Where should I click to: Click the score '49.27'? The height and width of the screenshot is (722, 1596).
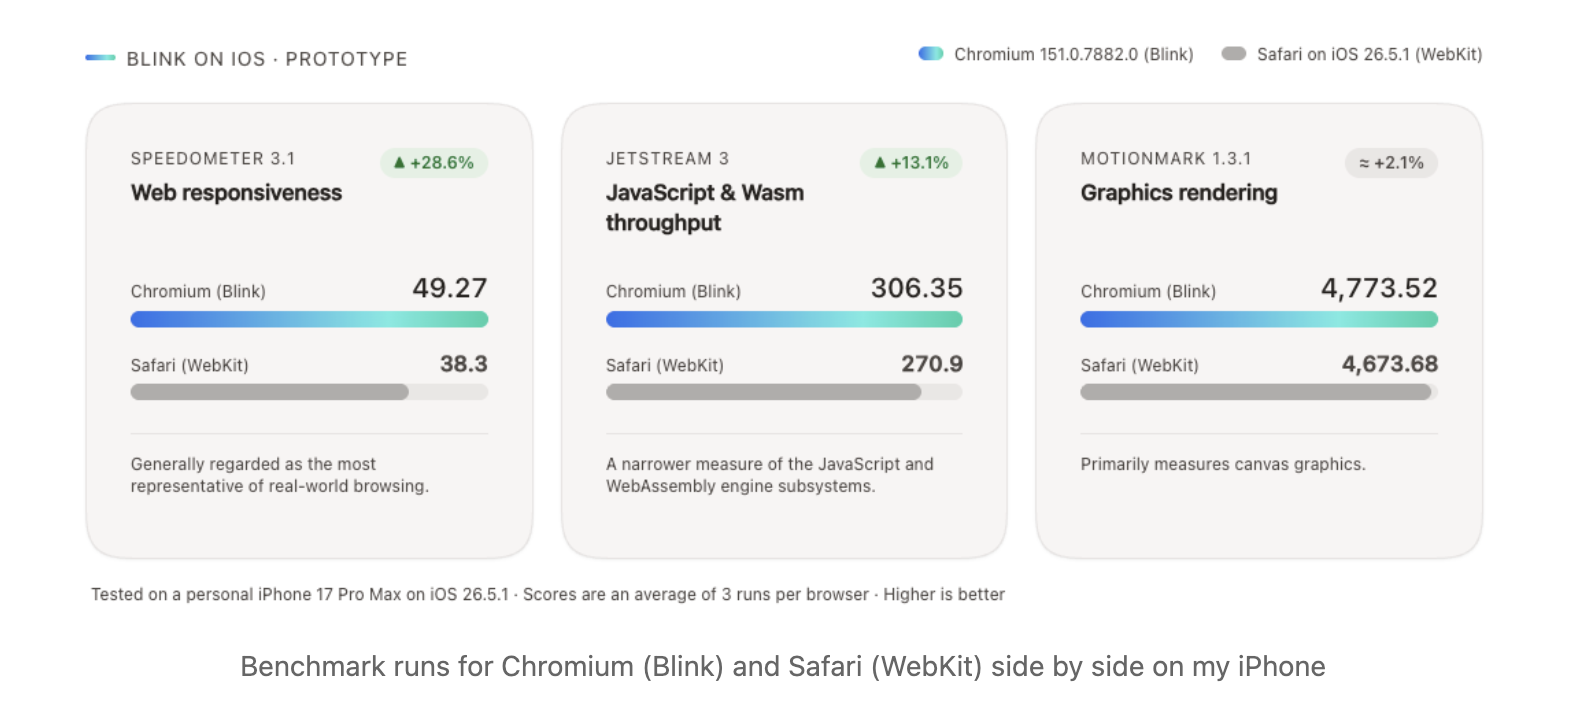click(450, 288)
